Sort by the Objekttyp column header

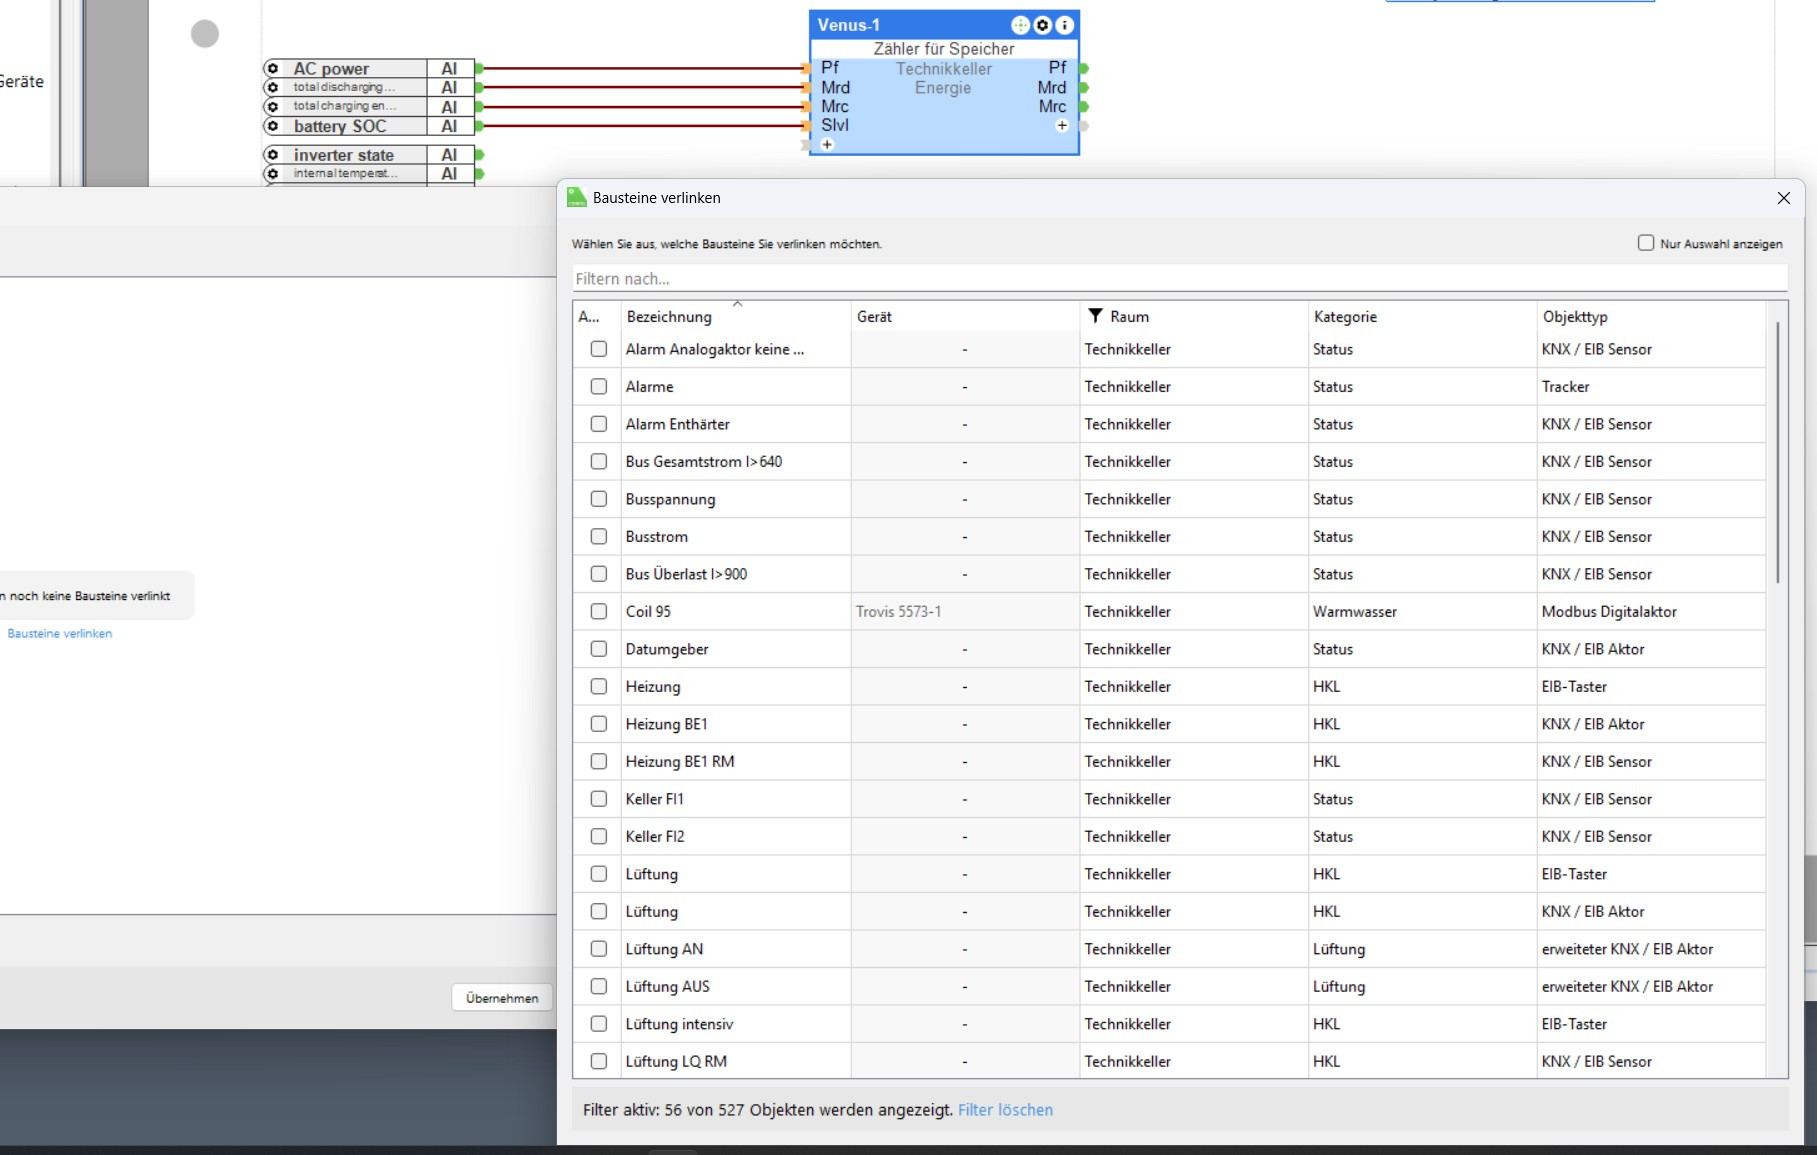click(x=1651, y=316)
